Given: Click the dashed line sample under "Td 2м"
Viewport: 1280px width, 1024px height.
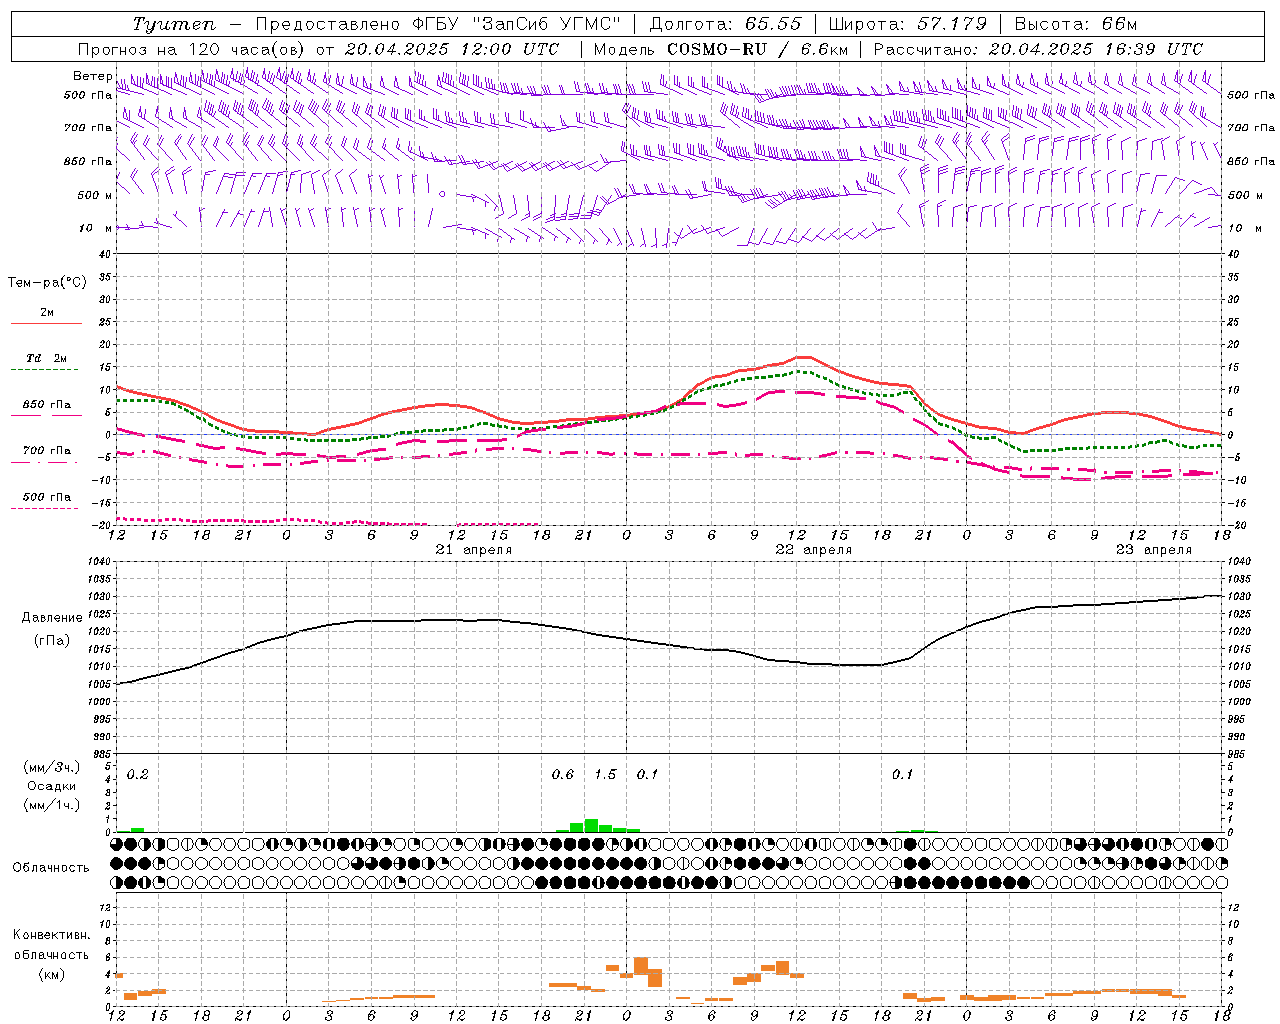Looking at the screenshot, I should (x=44, y=370).
